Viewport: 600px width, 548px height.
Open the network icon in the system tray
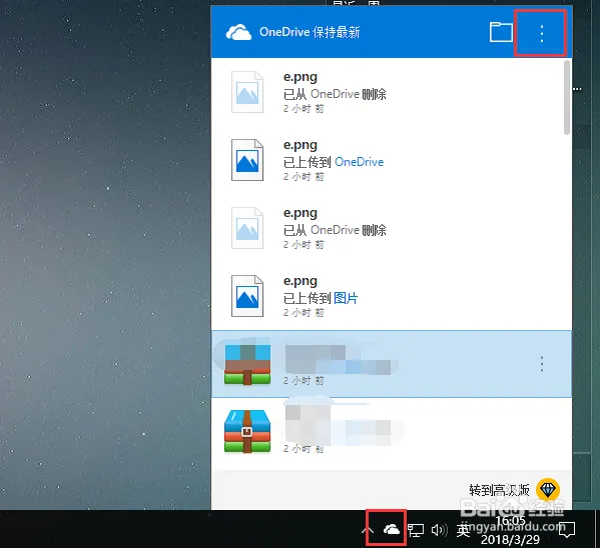[x=416, y=530]
